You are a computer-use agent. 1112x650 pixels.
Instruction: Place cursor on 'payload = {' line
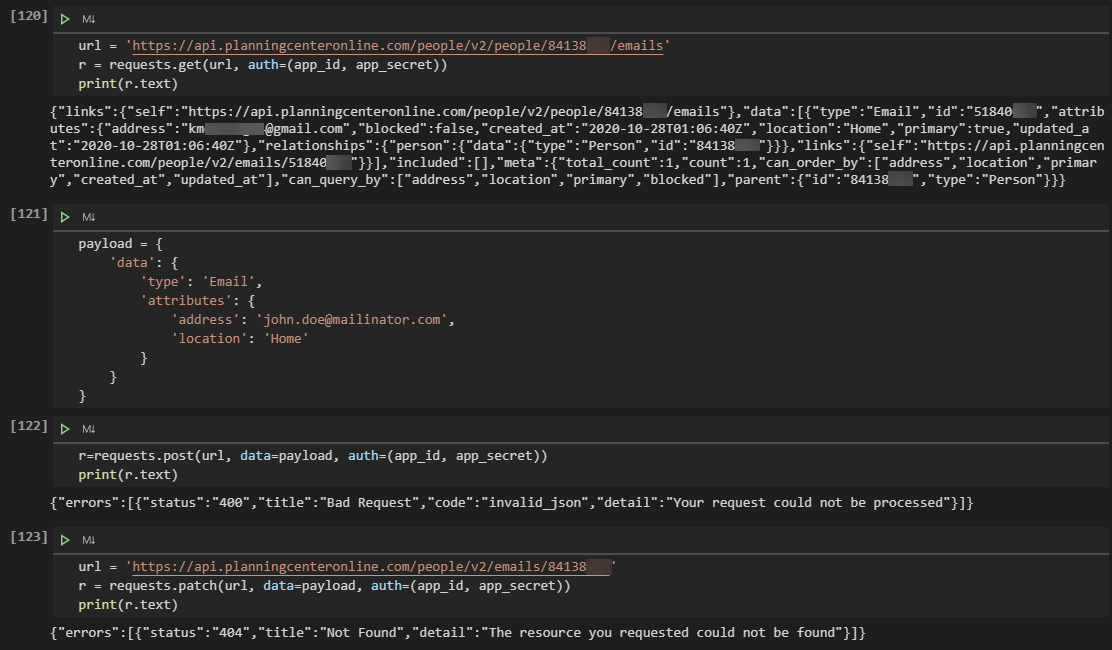(x=121, y=244)
